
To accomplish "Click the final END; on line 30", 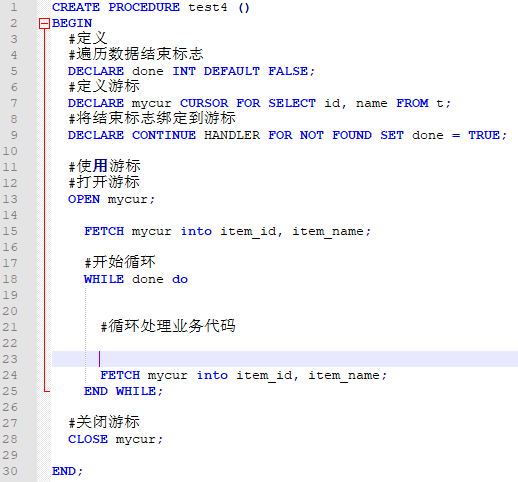I will (67, 471).
